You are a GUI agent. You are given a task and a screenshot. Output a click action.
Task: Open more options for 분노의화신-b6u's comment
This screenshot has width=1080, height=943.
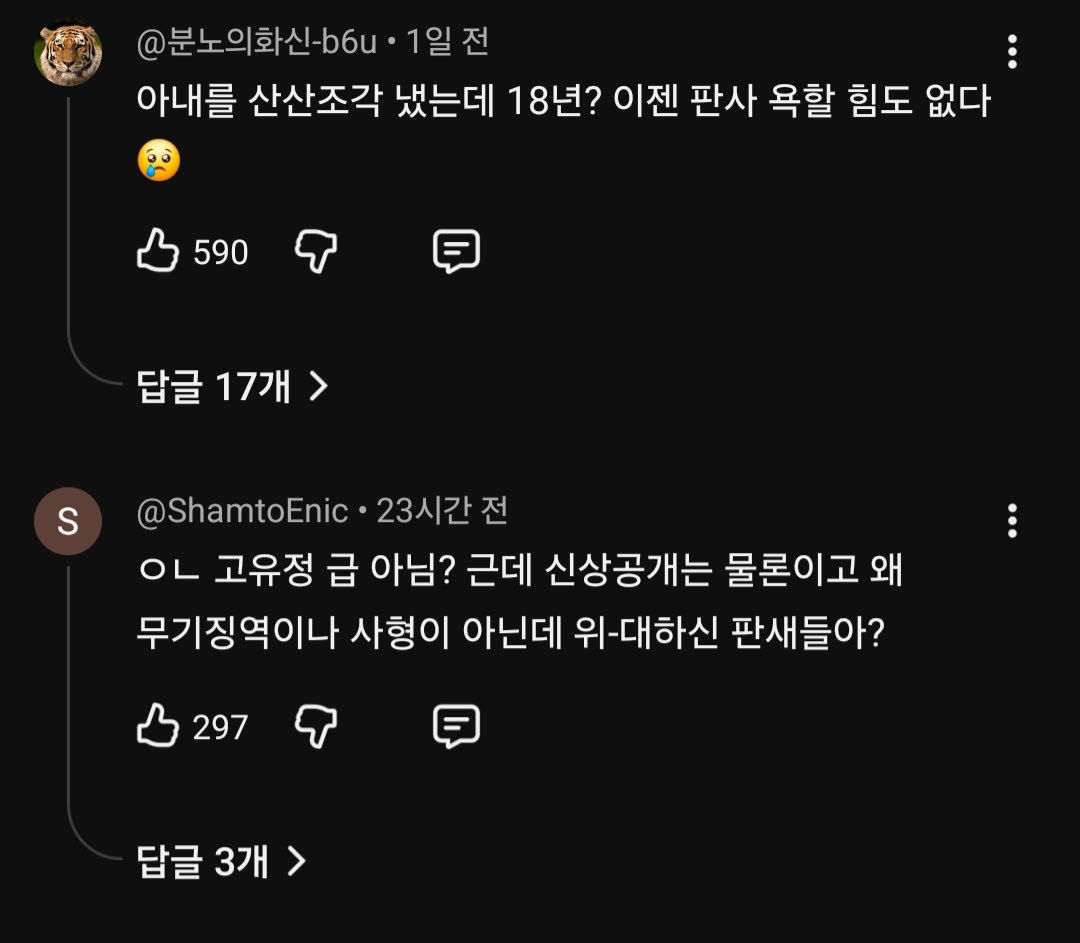click(1012, 51)
